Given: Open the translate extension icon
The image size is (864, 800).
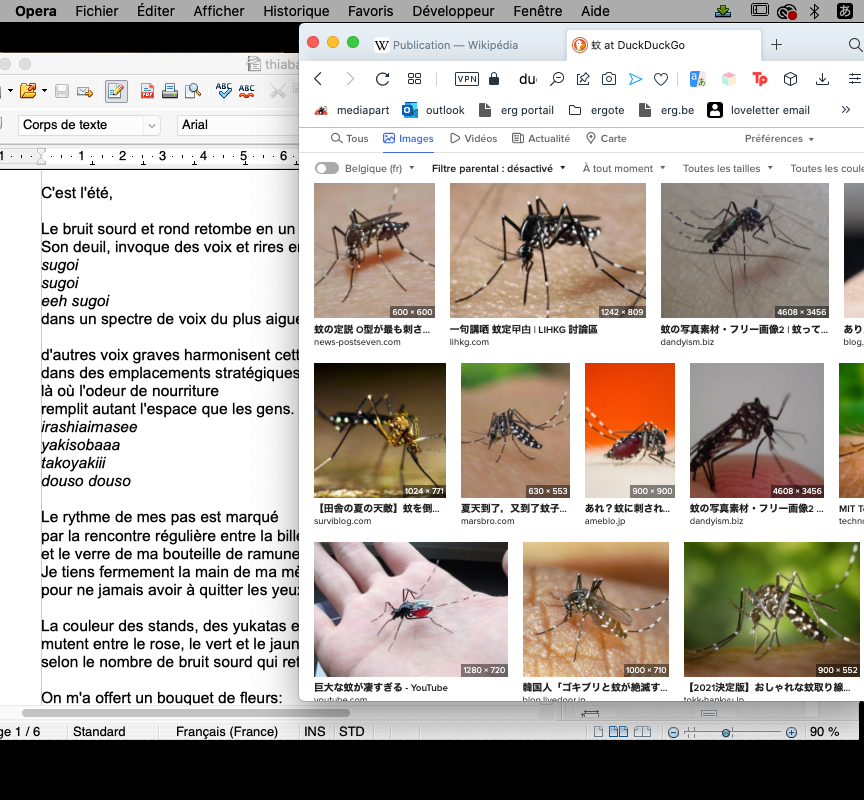Looking at the screenshot, I should tap(698, 79).
